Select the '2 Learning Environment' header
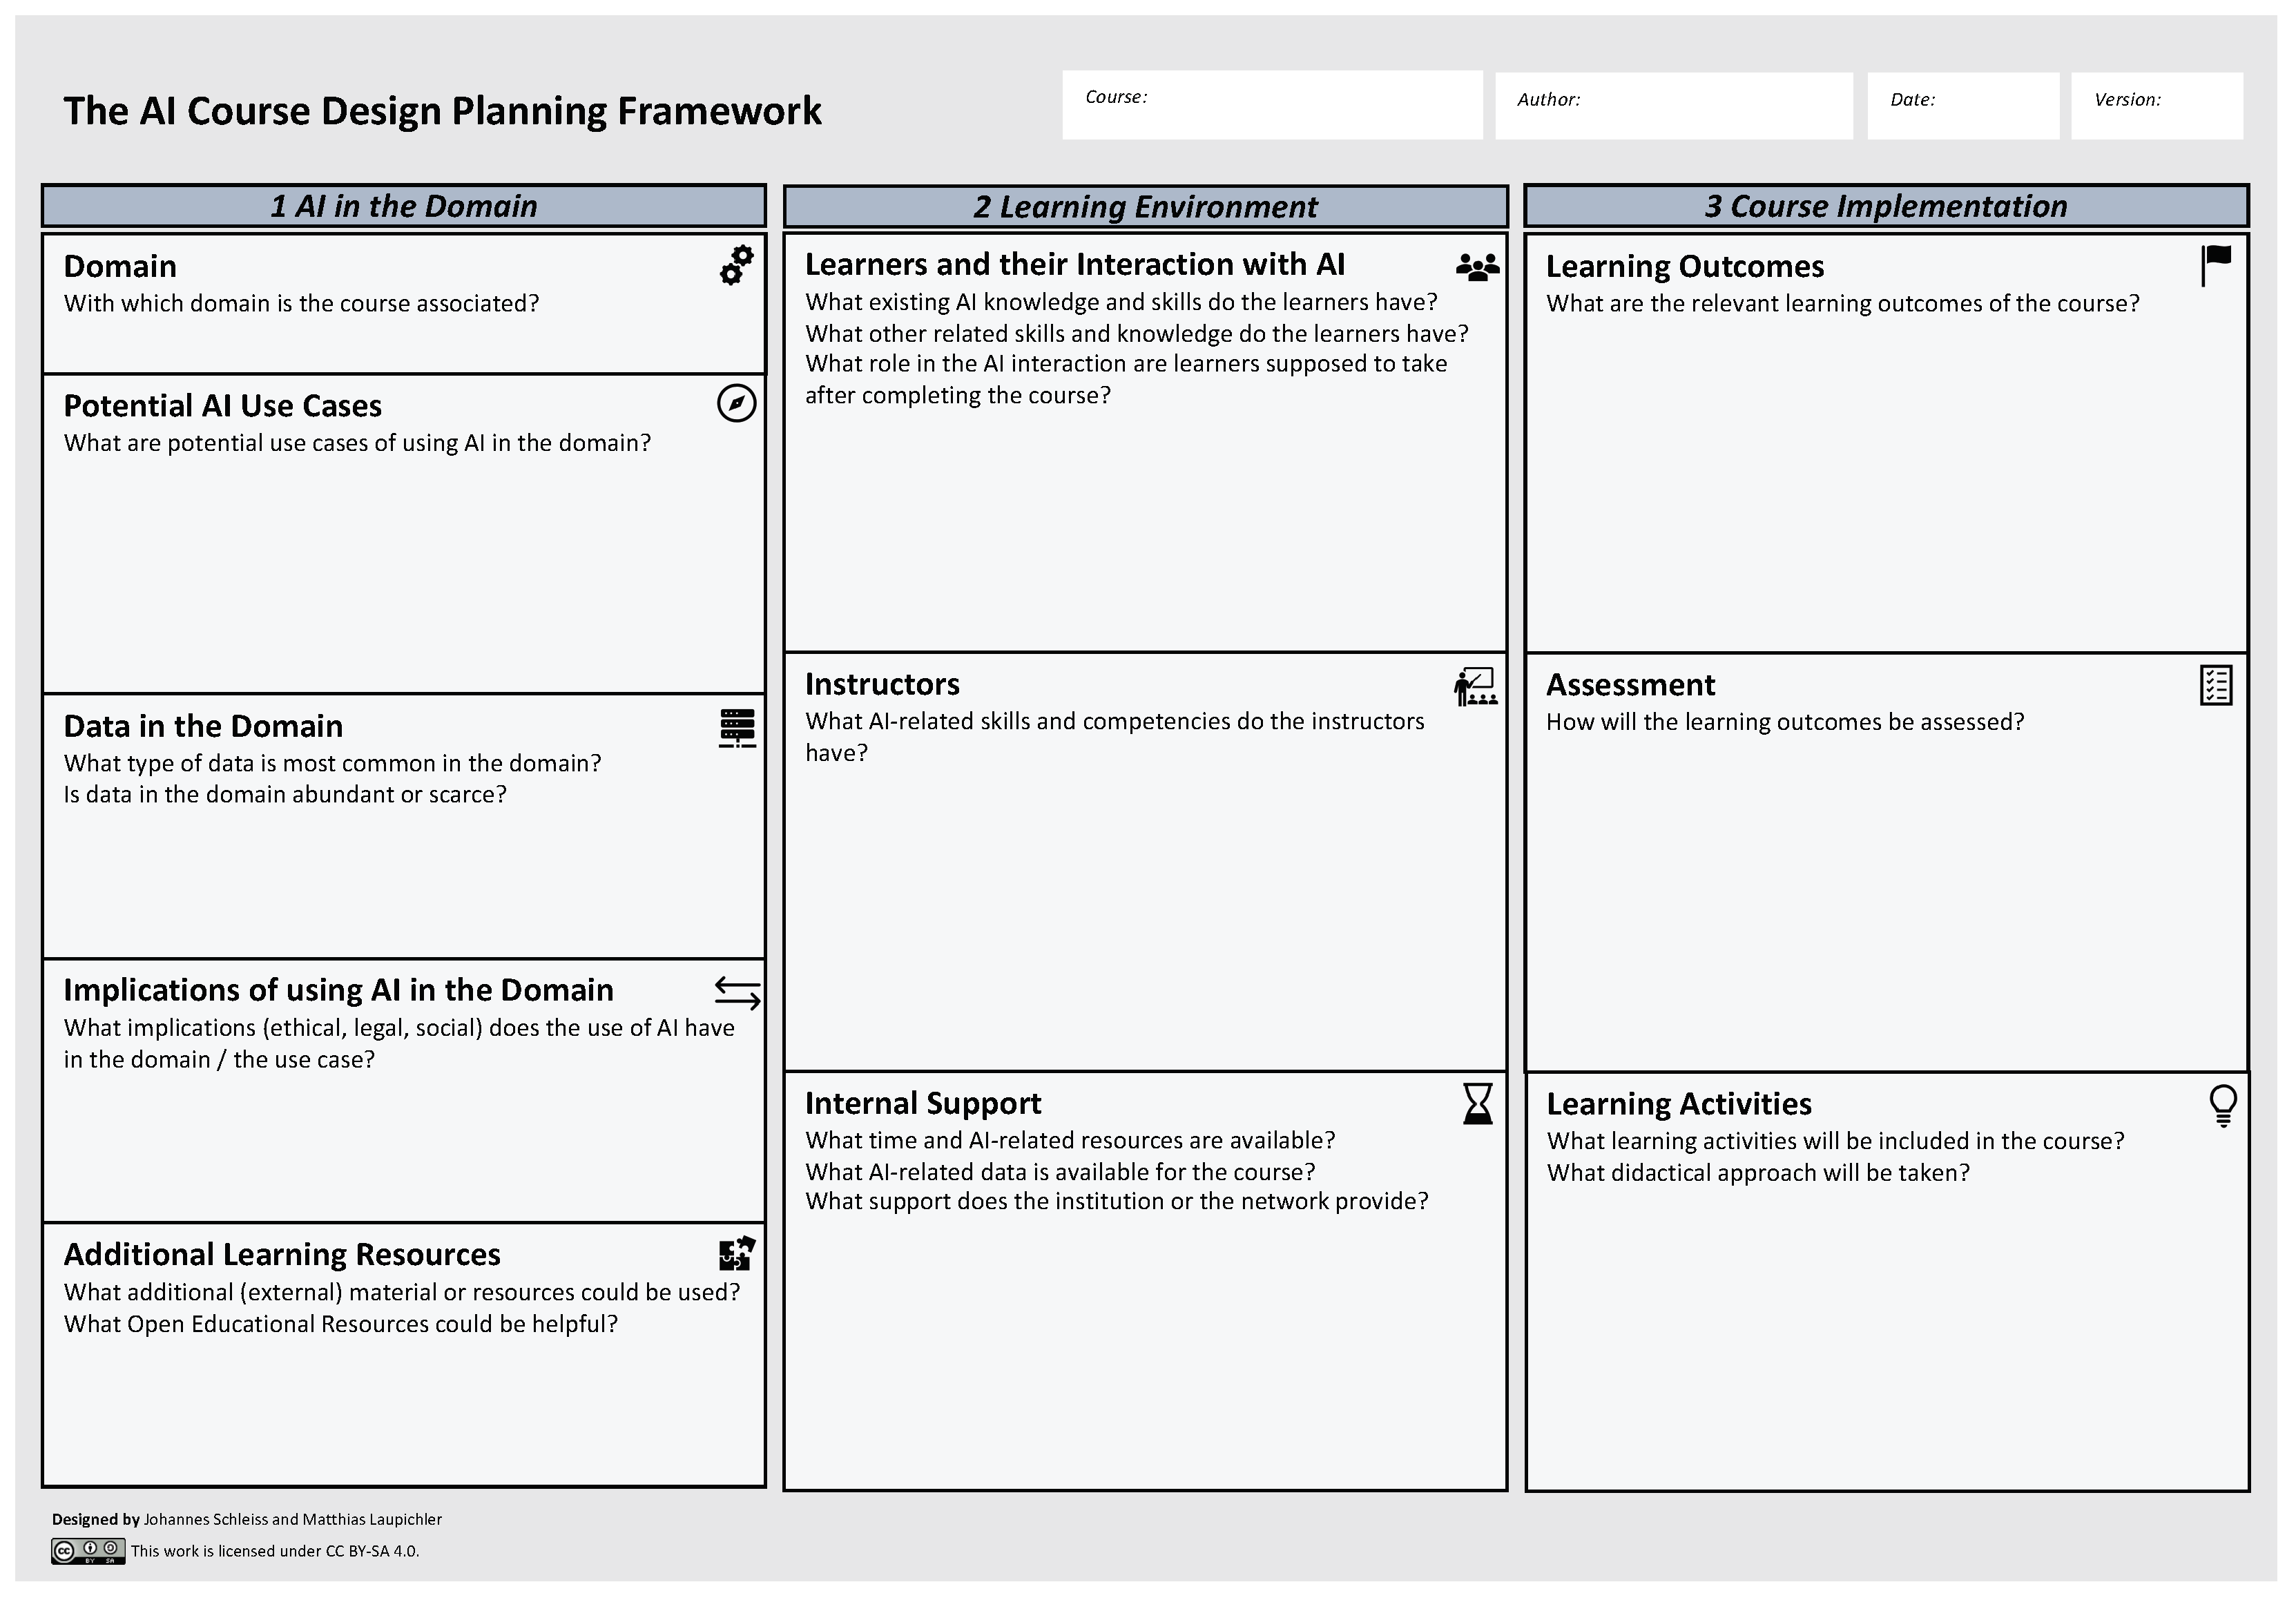Viewport: 2296px width, 1600px height. (1145, 207)
